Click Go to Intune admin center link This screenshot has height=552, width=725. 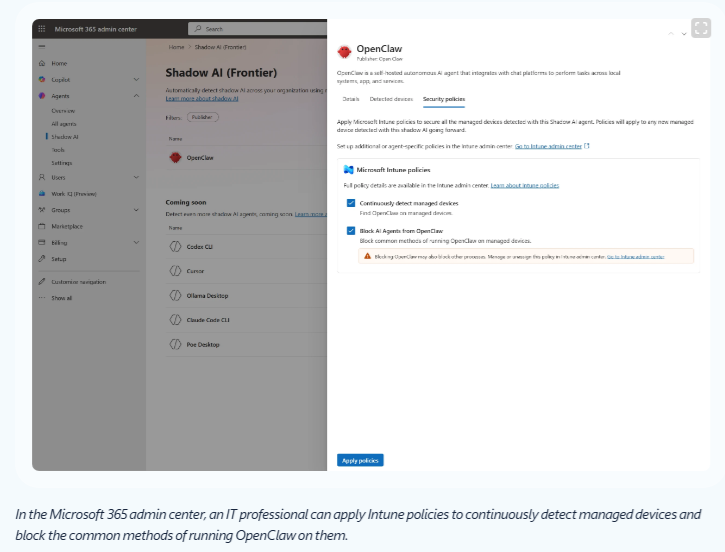(x=548, y=146)
